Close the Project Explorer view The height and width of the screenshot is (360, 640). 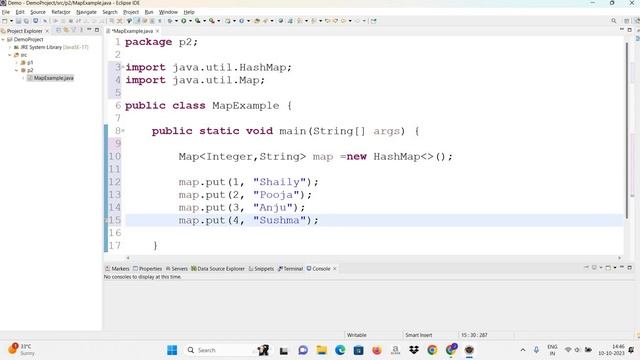click(x=47, y=31)
